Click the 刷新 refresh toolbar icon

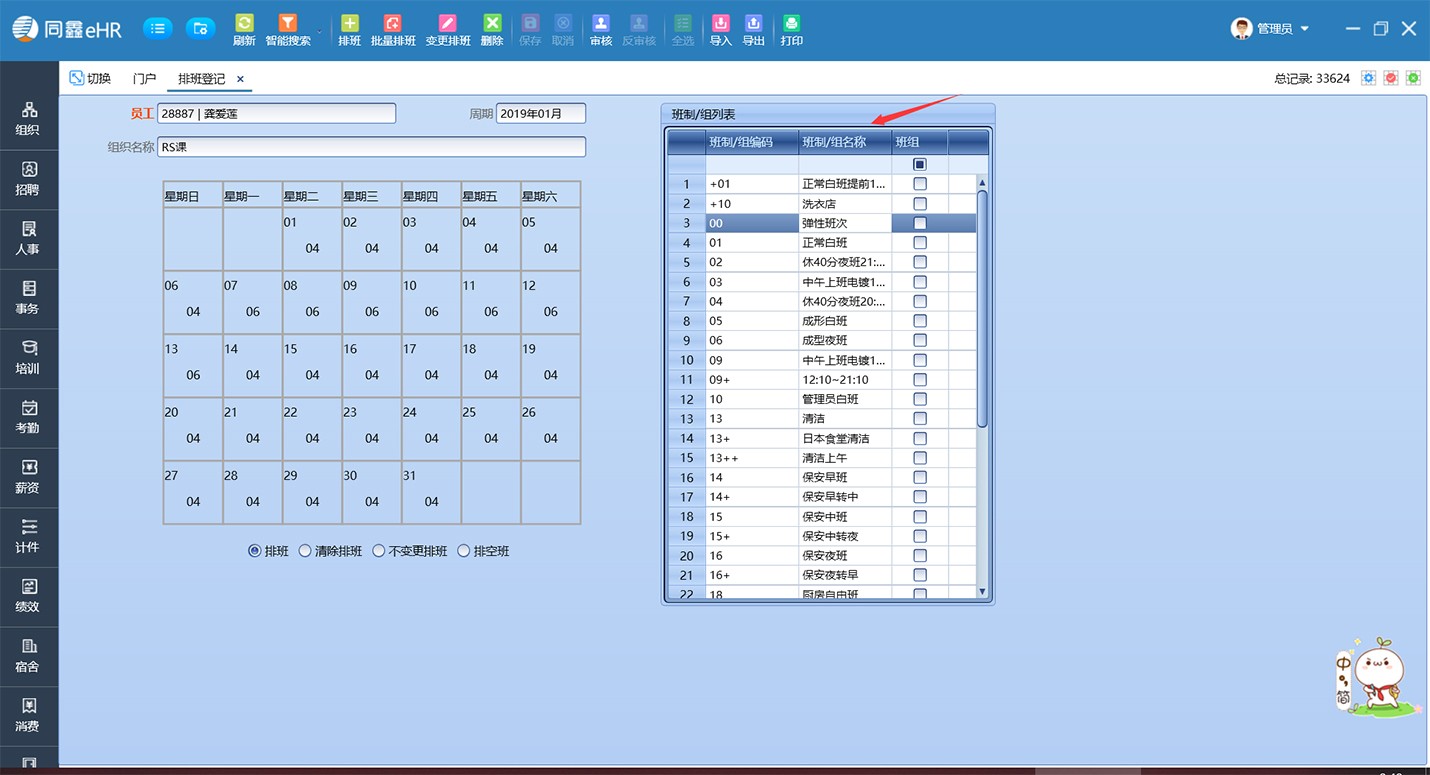pos(244,29)
